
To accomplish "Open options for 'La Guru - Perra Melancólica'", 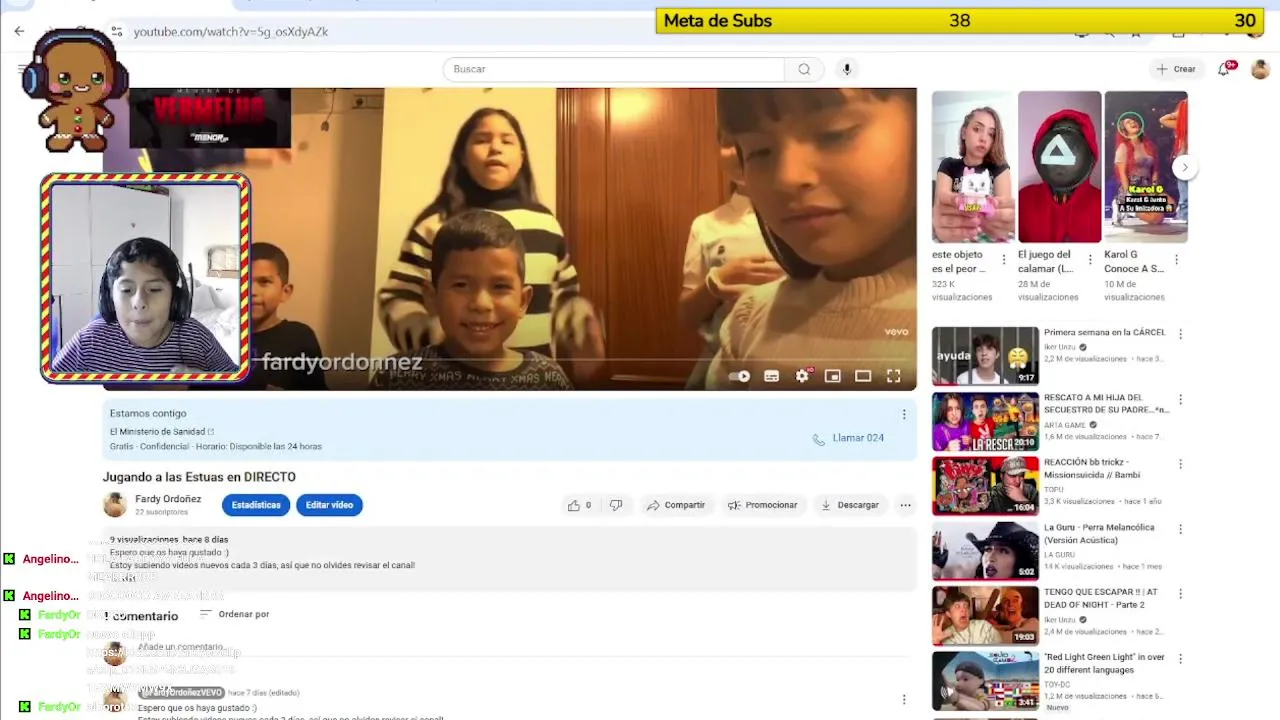I will coord(1180,529).
